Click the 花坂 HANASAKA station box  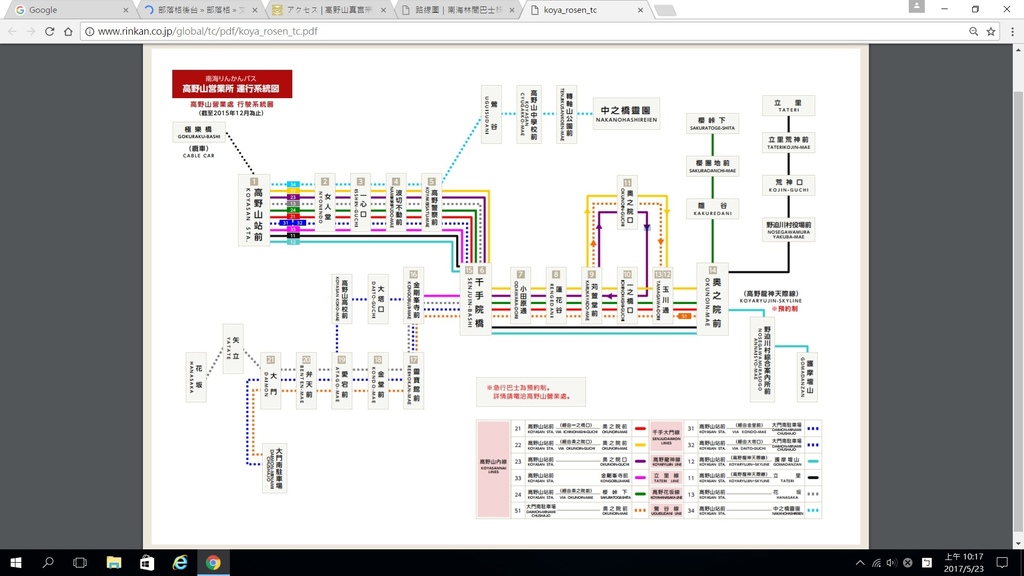click(x=196, y=377)
